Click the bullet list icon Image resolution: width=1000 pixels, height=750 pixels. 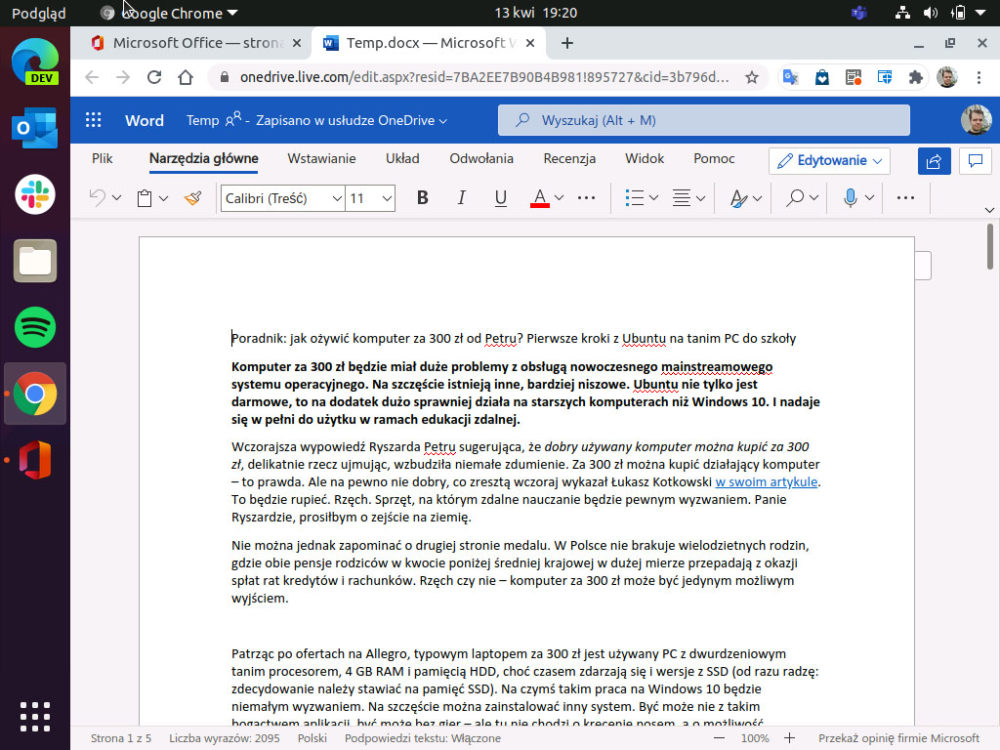click(x=634, y=198)
